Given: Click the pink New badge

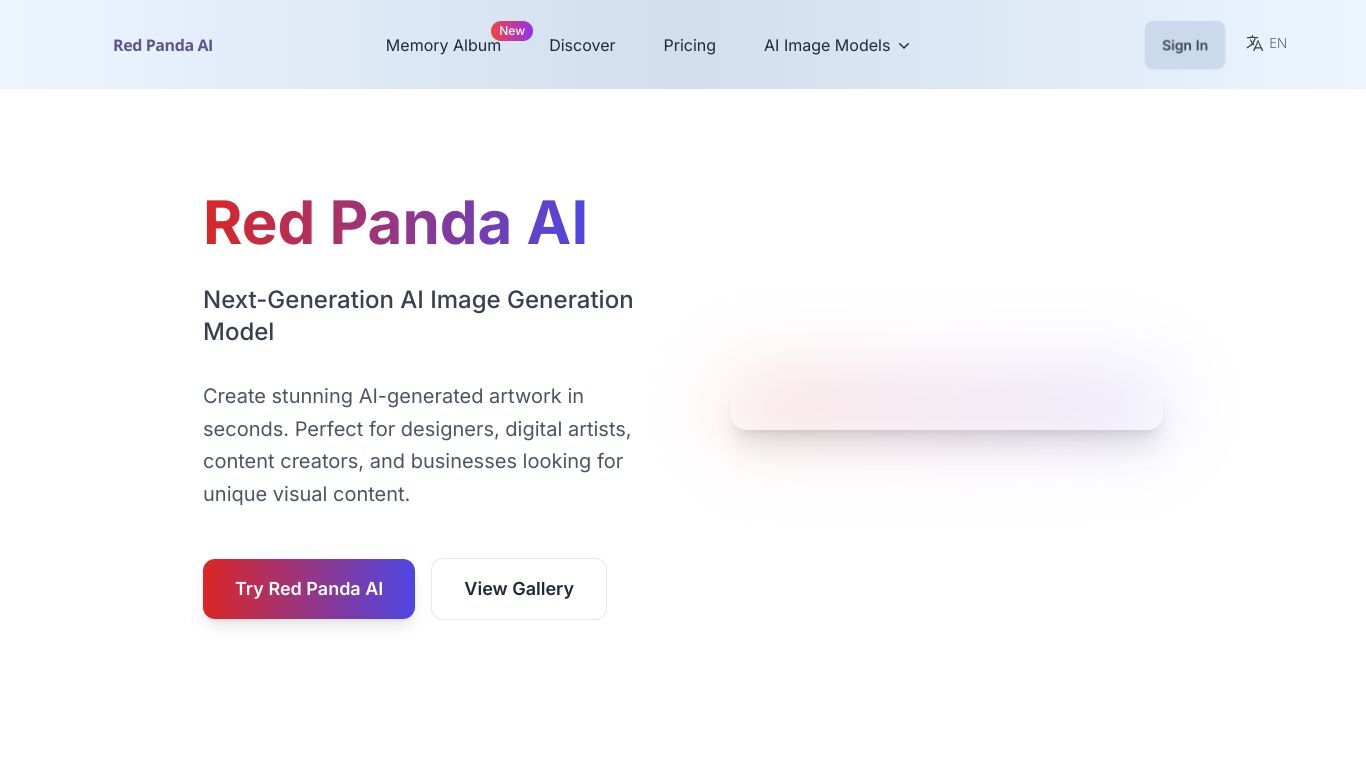Looking at the screenshot, I should [x=512, y=31].
